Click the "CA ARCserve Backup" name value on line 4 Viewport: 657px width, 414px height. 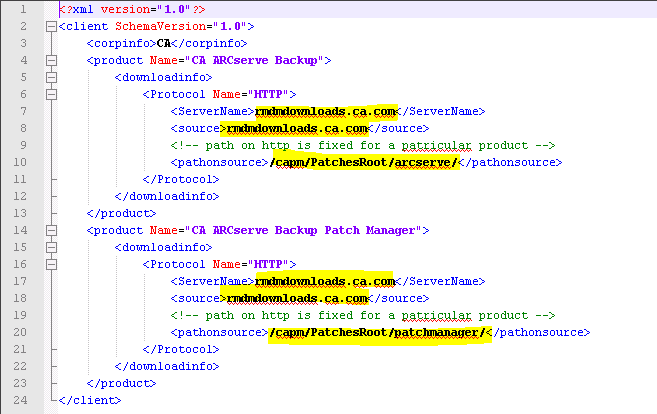[254, 60]
